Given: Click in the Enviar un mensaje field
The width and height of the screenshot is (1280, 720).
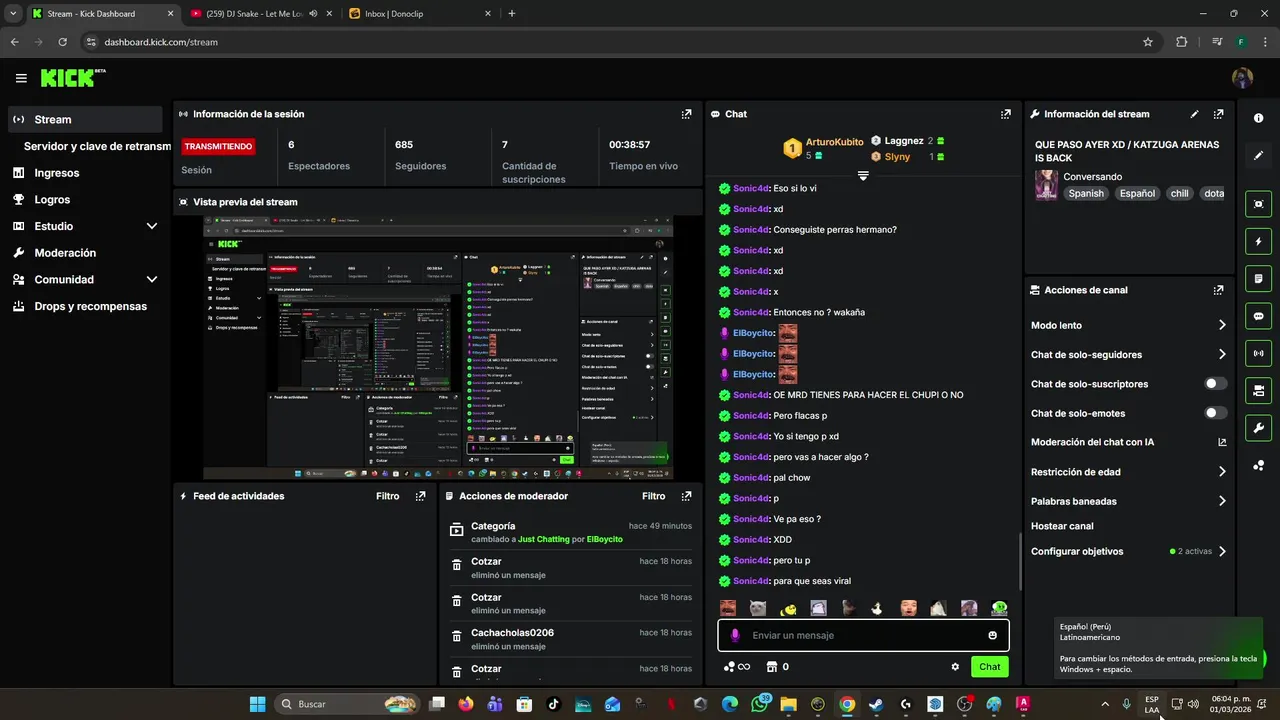Looking at the screenshot, I should [x=862, y=635].
